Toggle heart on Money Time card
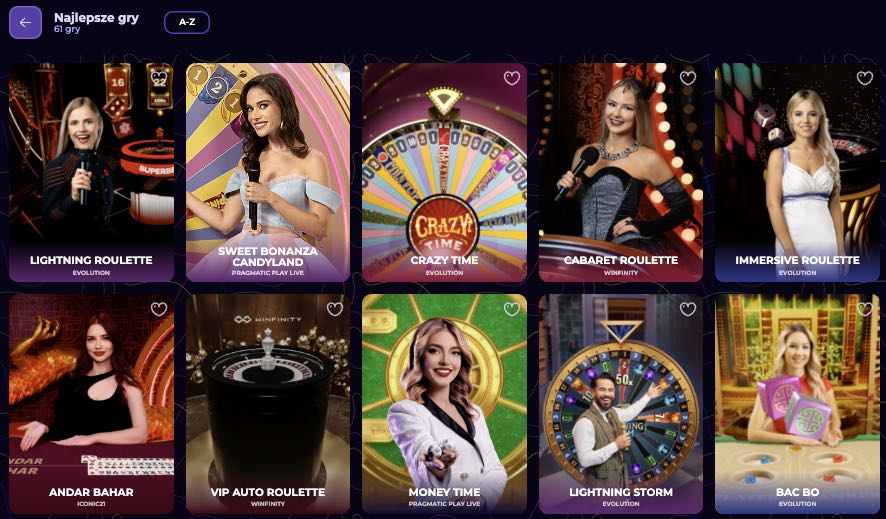Image resolution: width=886 pixels, height=519 pixels. [511, 309]
